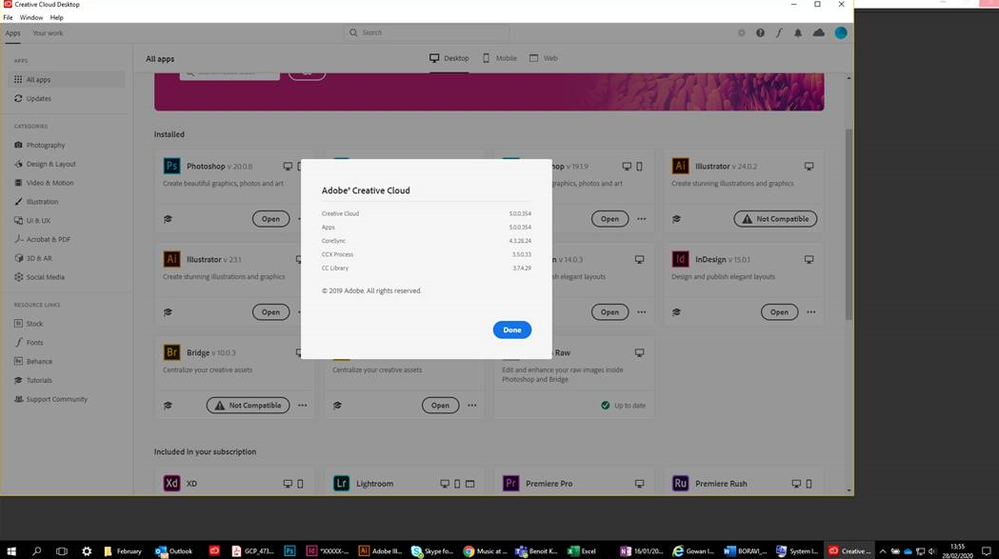Click the Premiere Rush app icon

[x=680, y=483]
